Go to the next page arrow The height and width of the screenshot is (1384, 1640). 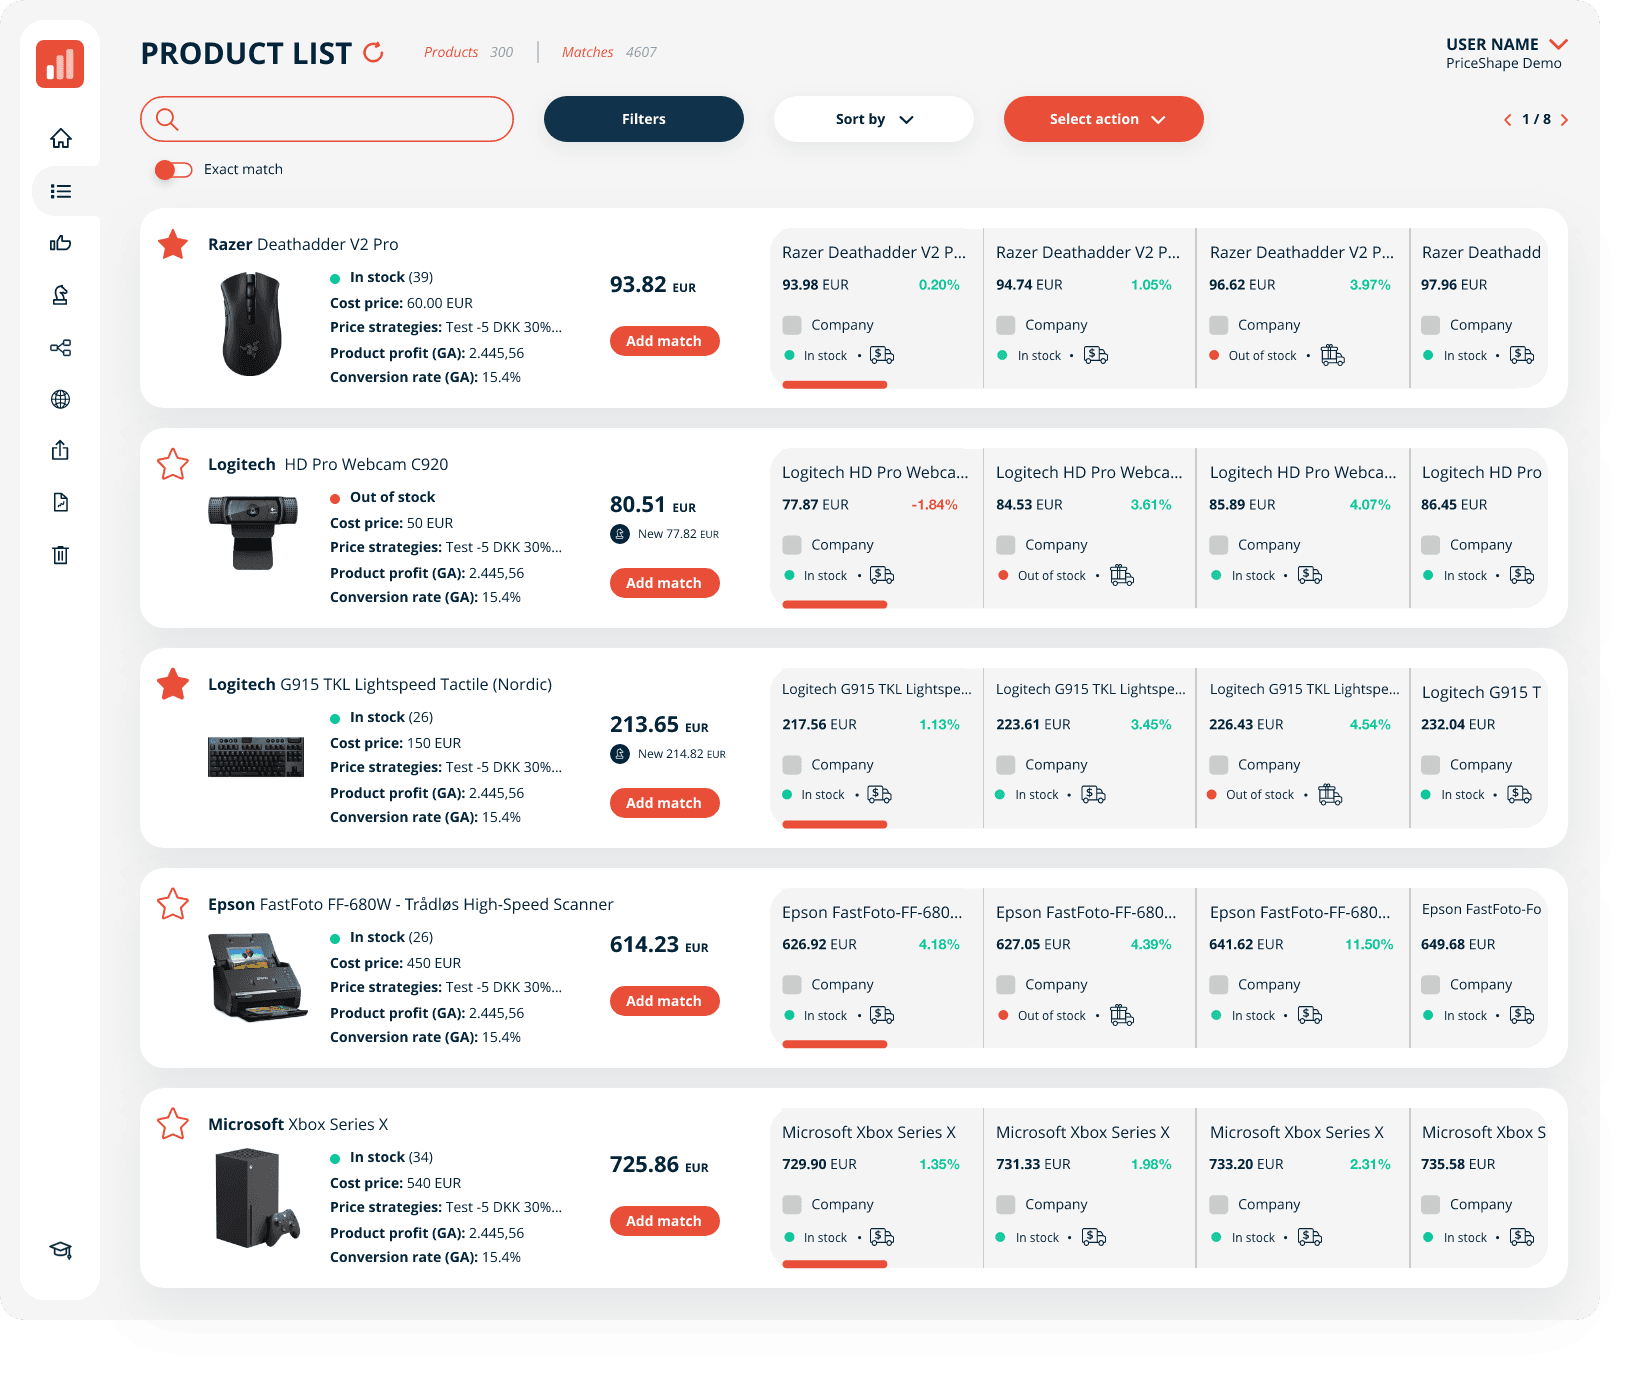click(1565, 120)
